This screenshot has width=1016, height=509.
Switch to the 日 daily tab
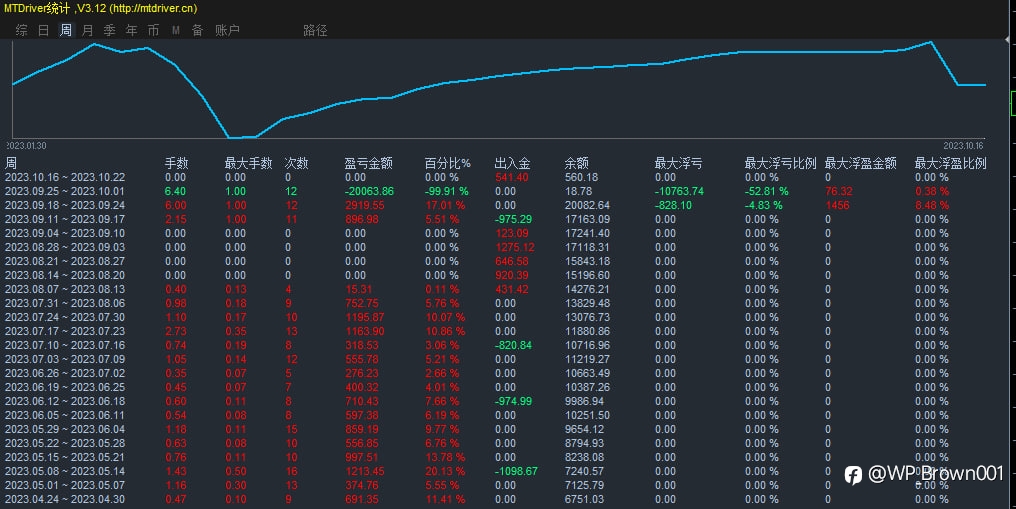[x=43, y=30]
